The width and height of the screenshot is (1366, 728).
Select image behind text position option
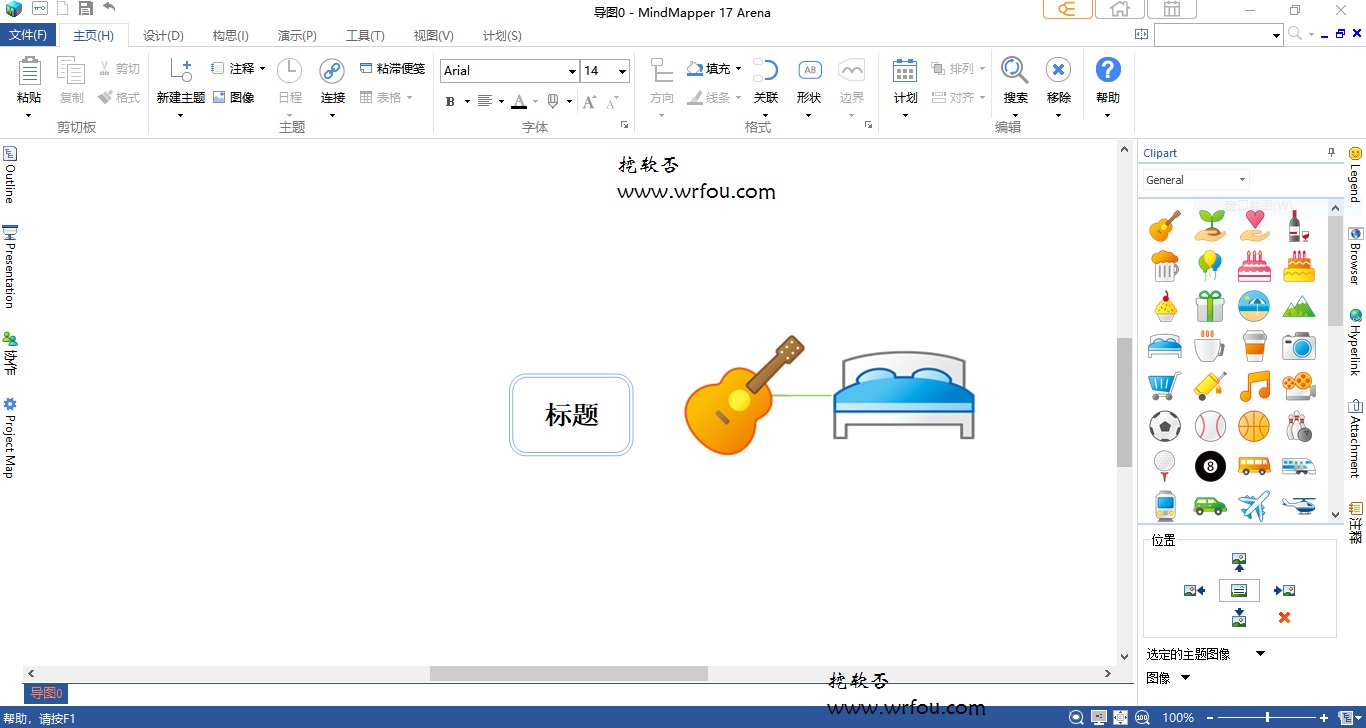[x=1239, y=591]
